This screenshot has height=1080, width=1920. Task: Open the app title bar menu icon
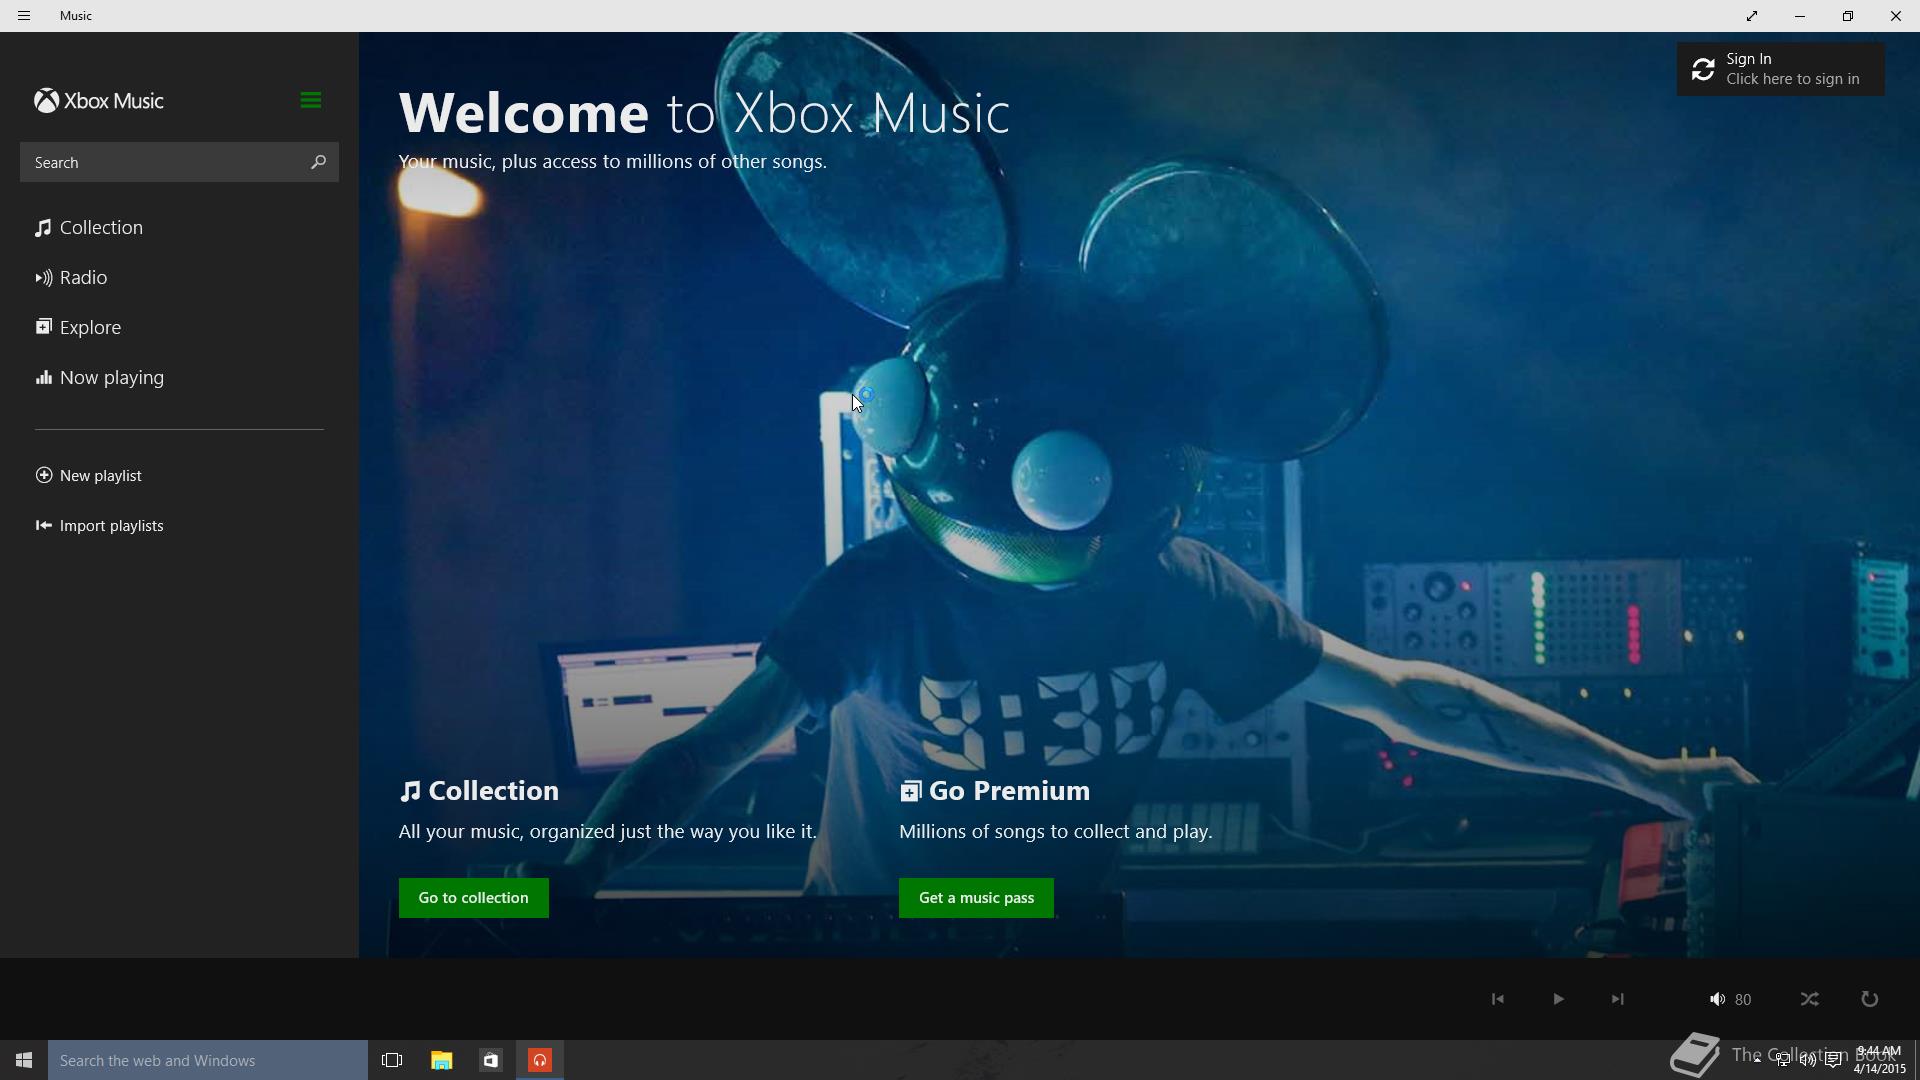pyautogui.click(x=24, y=16)
